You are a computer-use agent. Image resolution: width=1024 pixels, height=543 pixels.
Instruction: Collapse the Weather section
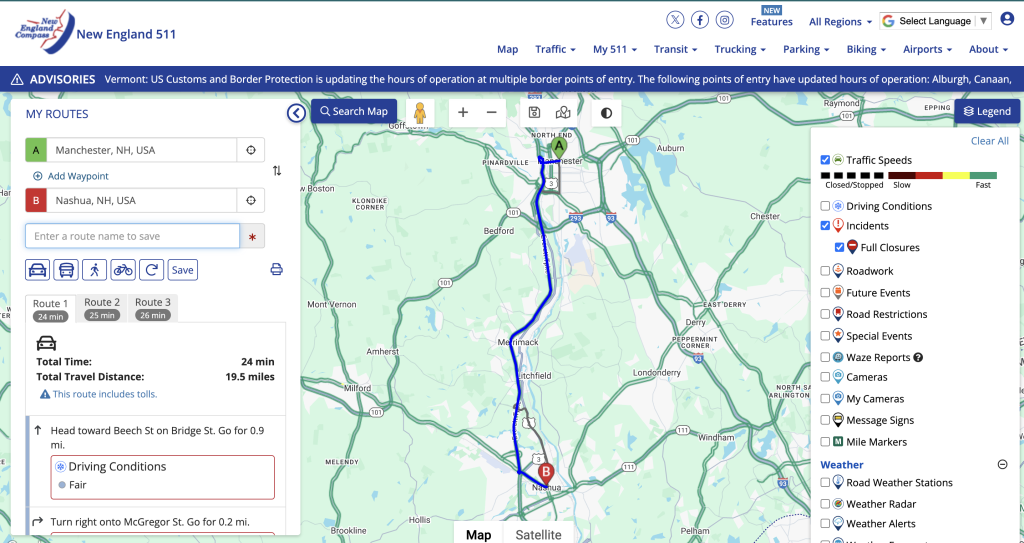1002,465
